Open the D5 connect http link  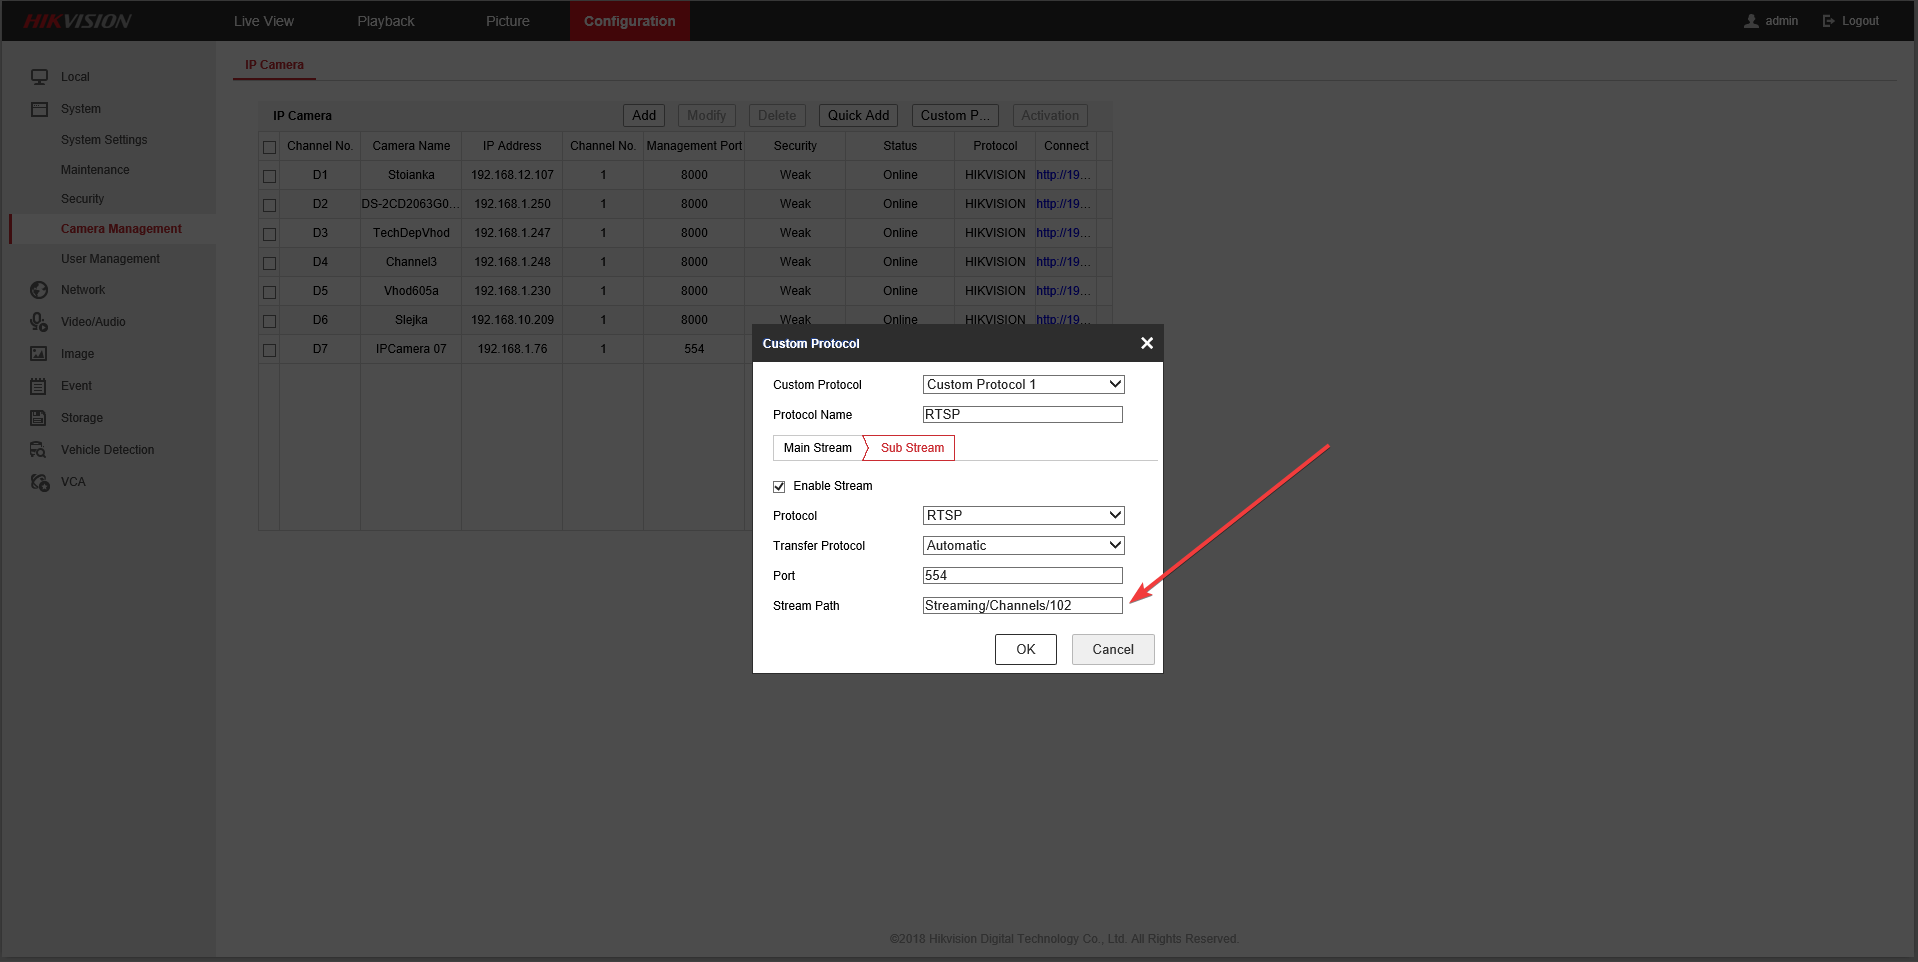coord(1063,291)
